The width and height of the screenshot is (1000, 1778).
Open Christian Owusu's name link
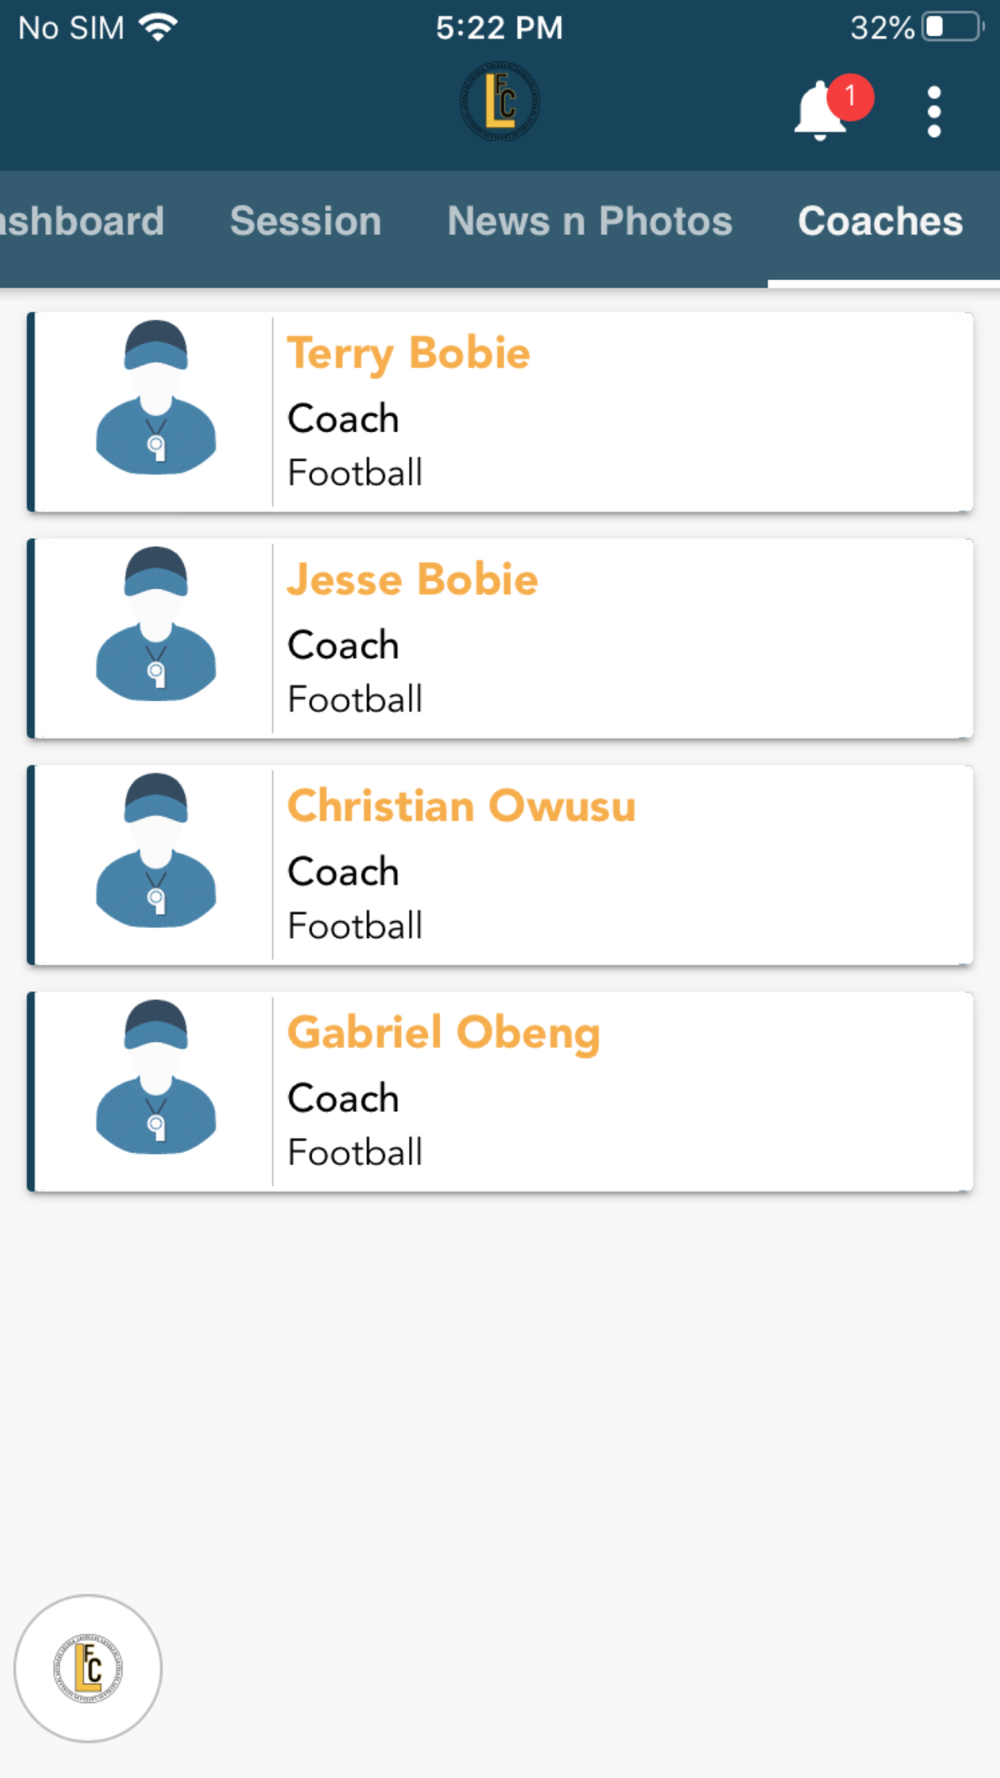coord(461,806)
